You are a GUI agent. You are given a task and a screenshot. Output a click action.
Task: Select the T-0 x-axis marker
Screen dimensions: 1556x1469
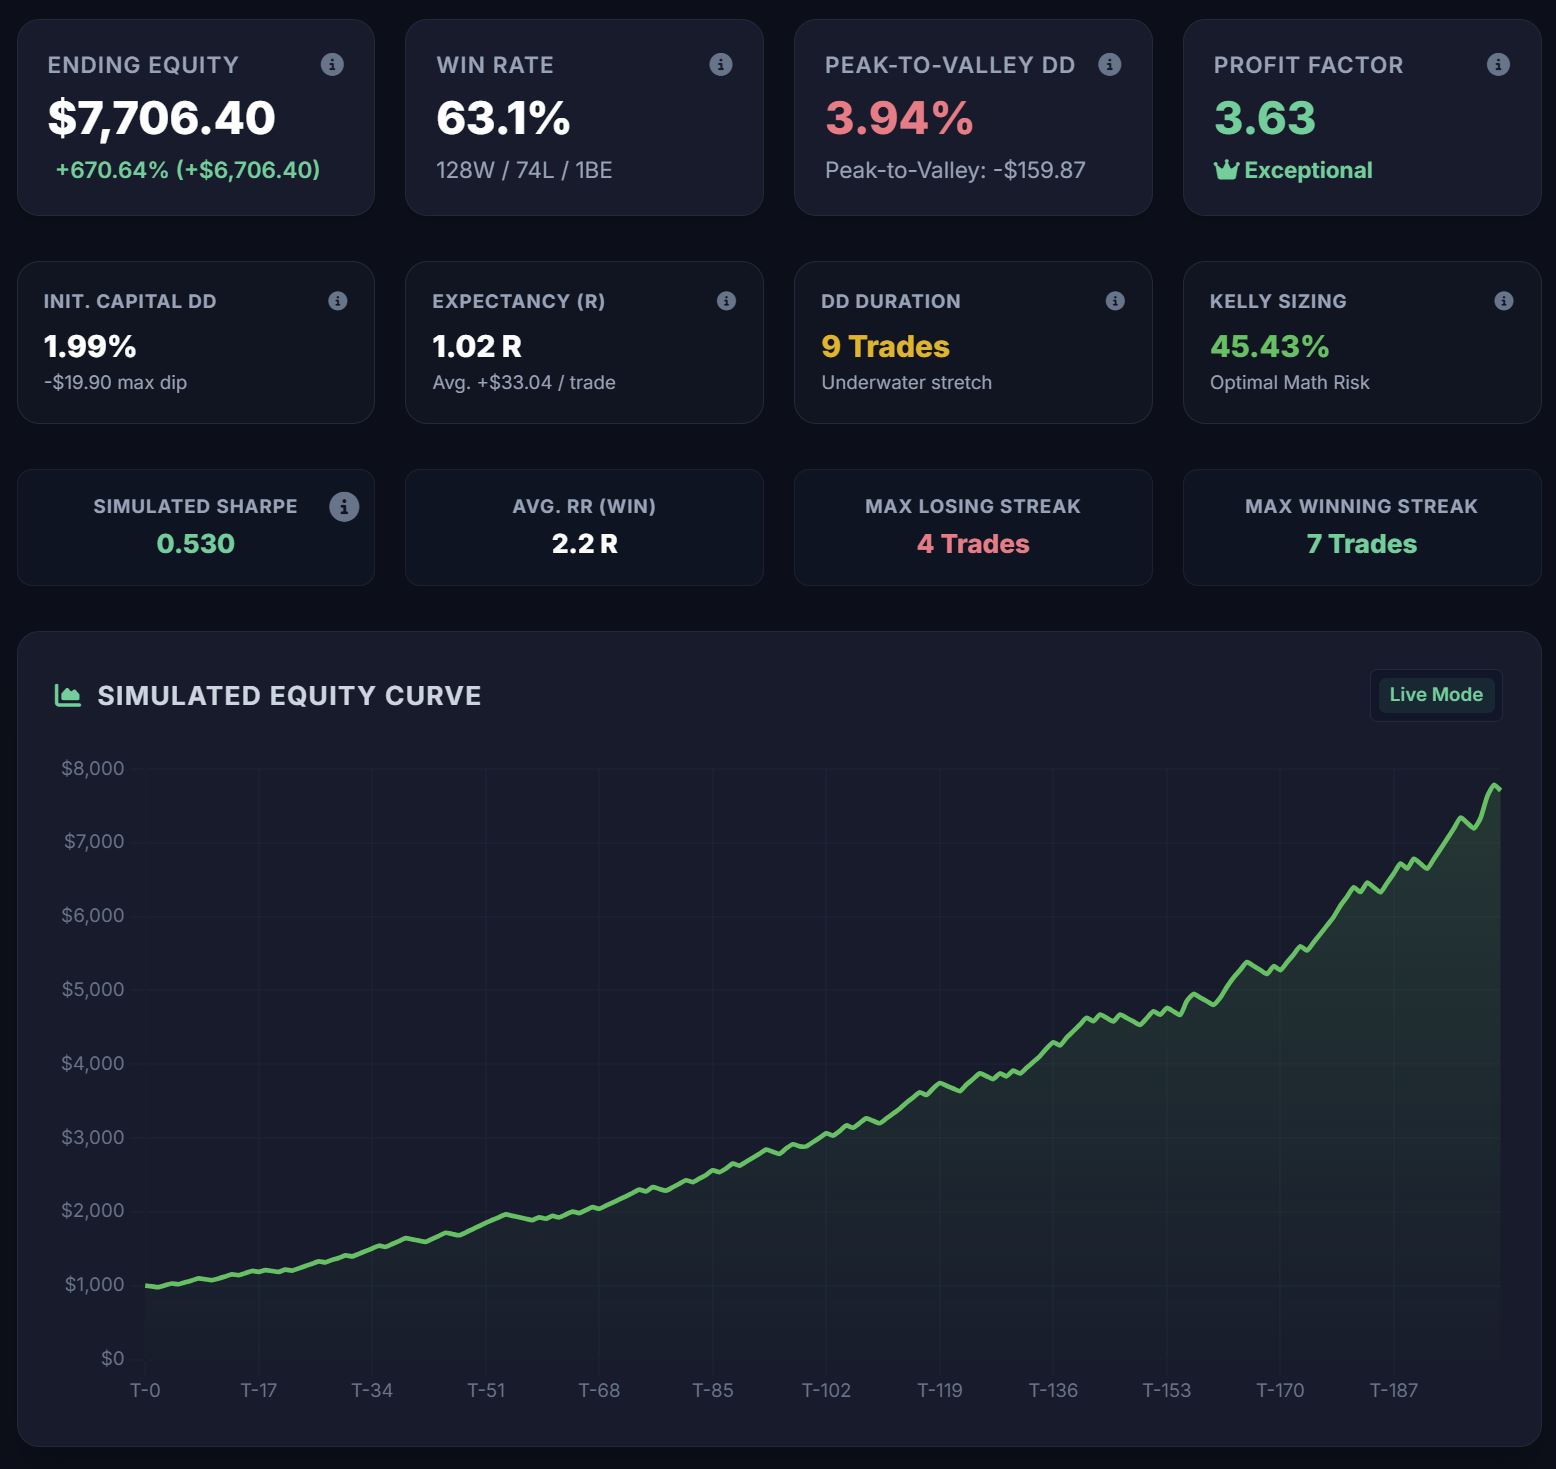[x=145, y=1390]
